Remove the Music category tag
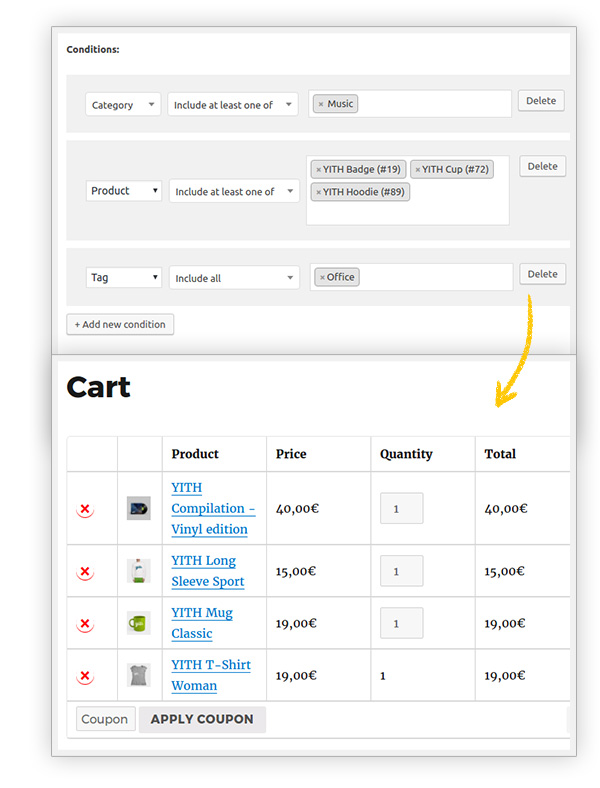Image resolution: width=600 pixels, height=788 pixels. point(320,104)
